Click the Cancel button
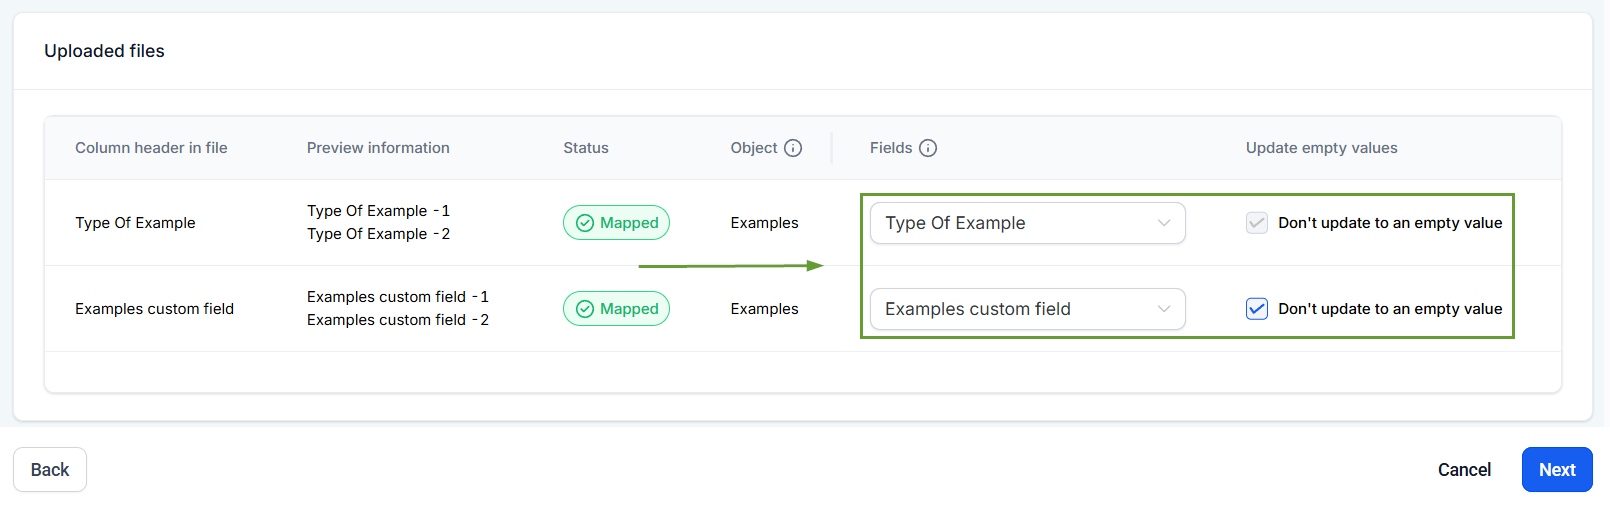This screenshot has width=1610, height=505. [x=1464, y=470]
